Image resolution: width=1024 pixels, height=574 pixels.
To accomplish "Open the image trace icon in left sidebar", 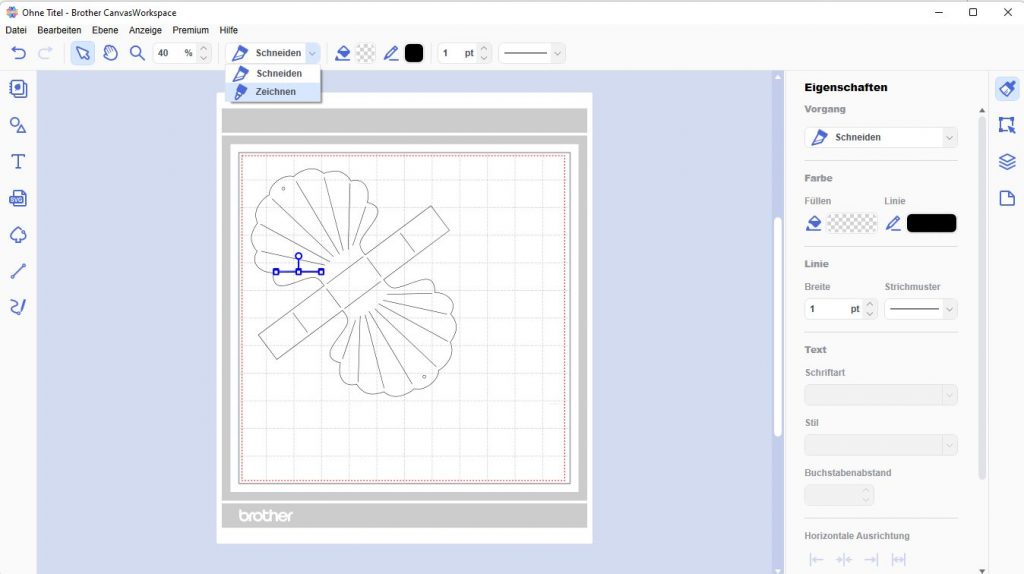I will click(x=18, y=234).
